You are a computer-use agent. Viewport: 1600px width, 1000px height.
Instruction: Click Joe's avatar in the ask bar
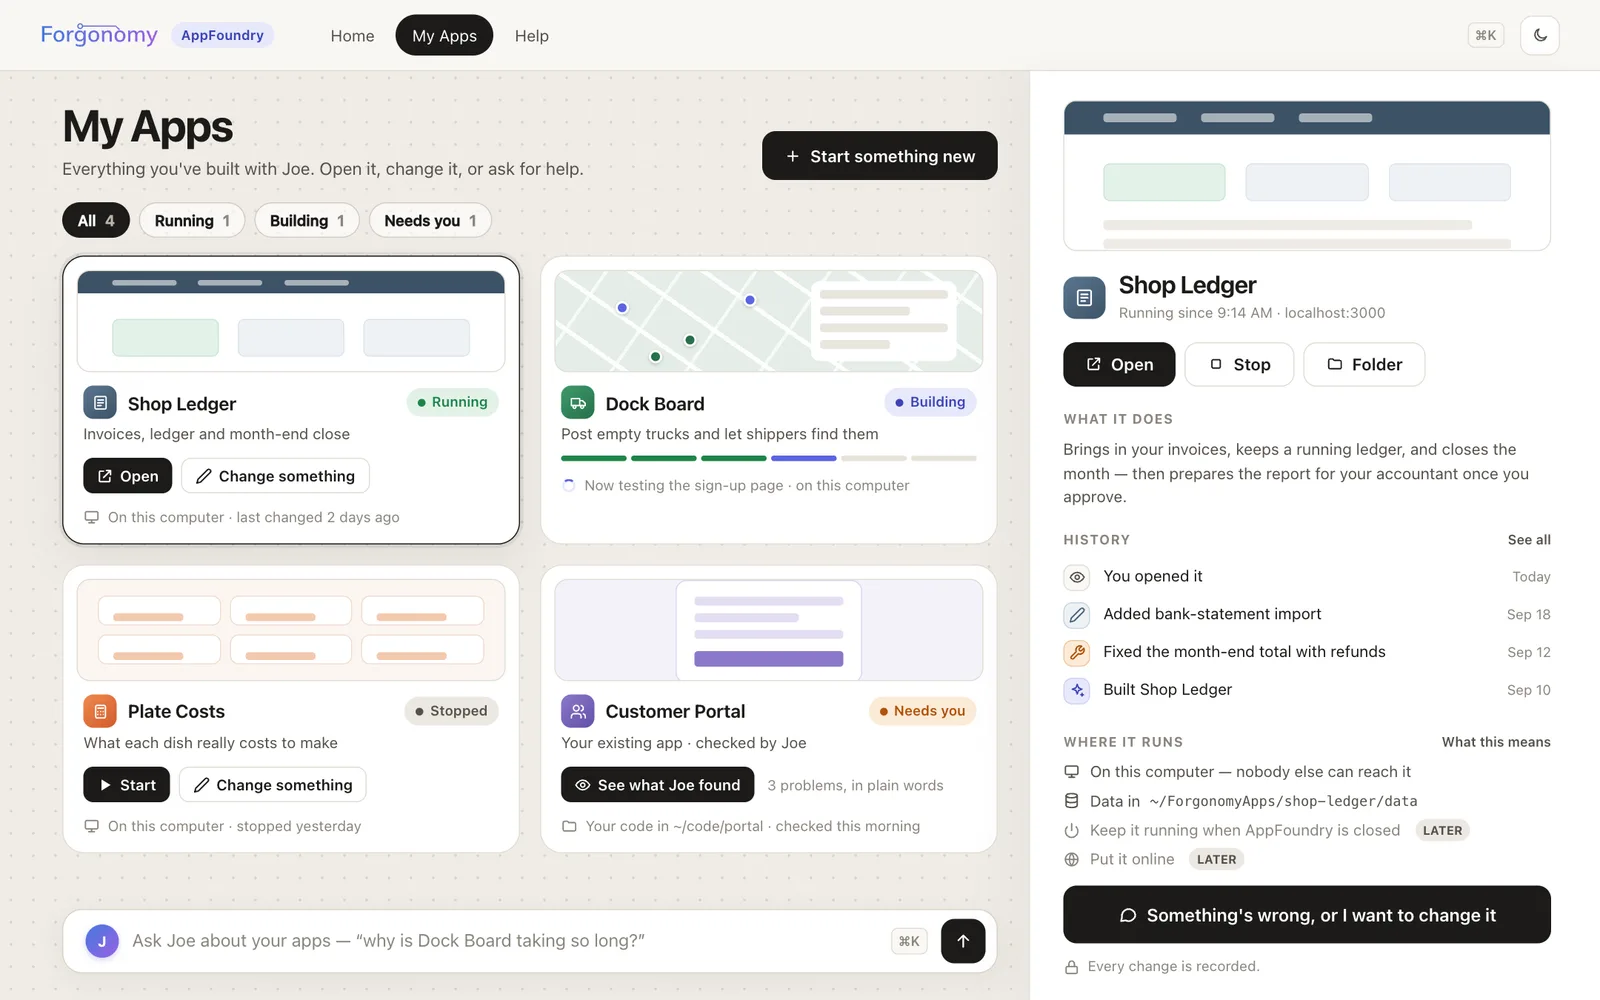[x=102, y=941]
